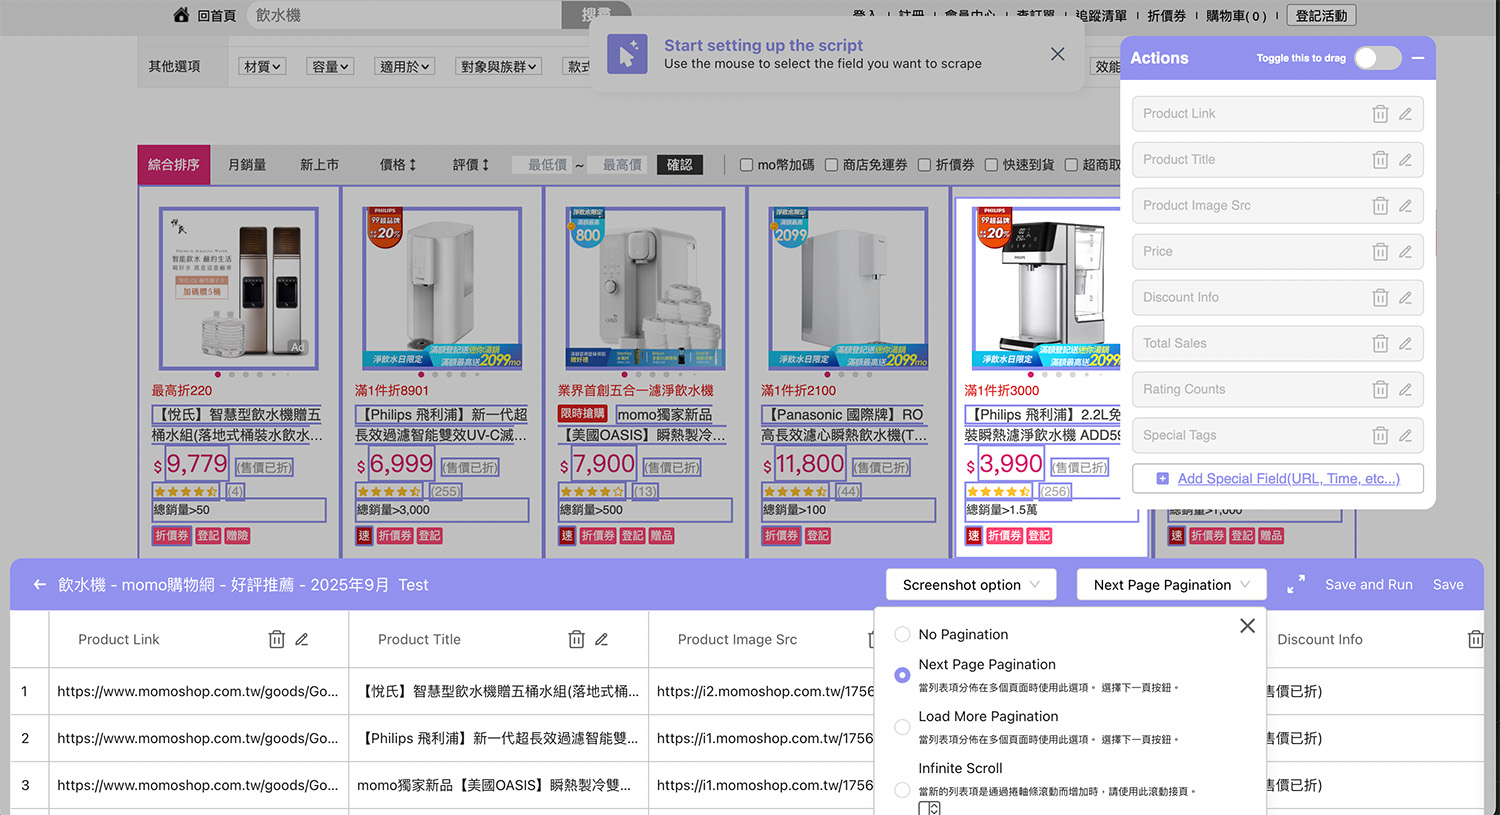Switch to 綜合排序 sorting tab
The height and width of the screenshot is (815, 1500).
pos(174,165)
